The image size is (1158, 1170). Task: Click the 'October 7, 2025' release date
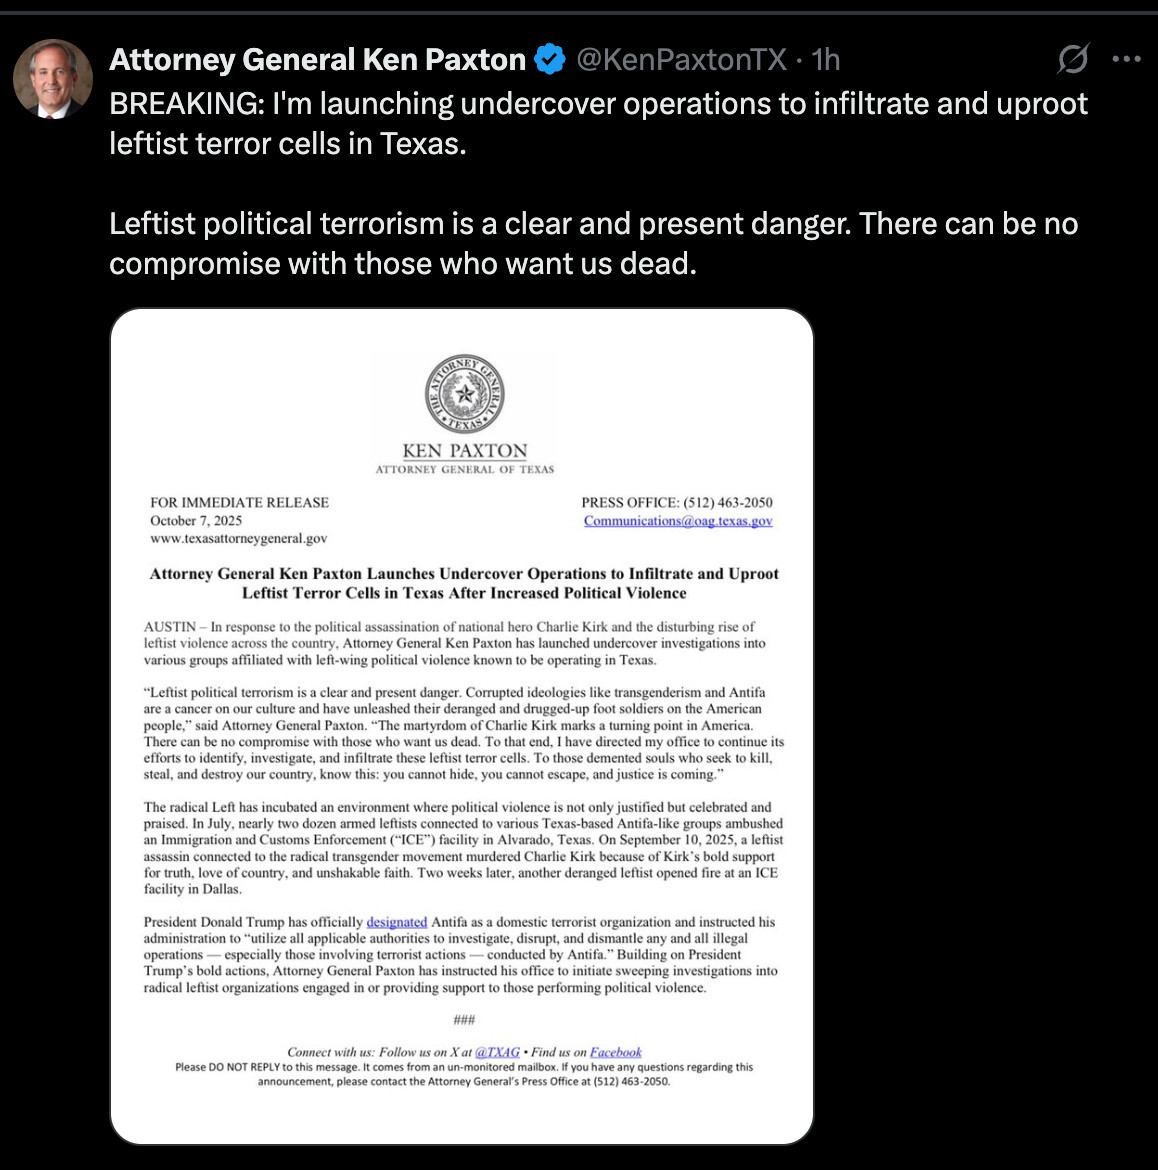tap(196, 520)
